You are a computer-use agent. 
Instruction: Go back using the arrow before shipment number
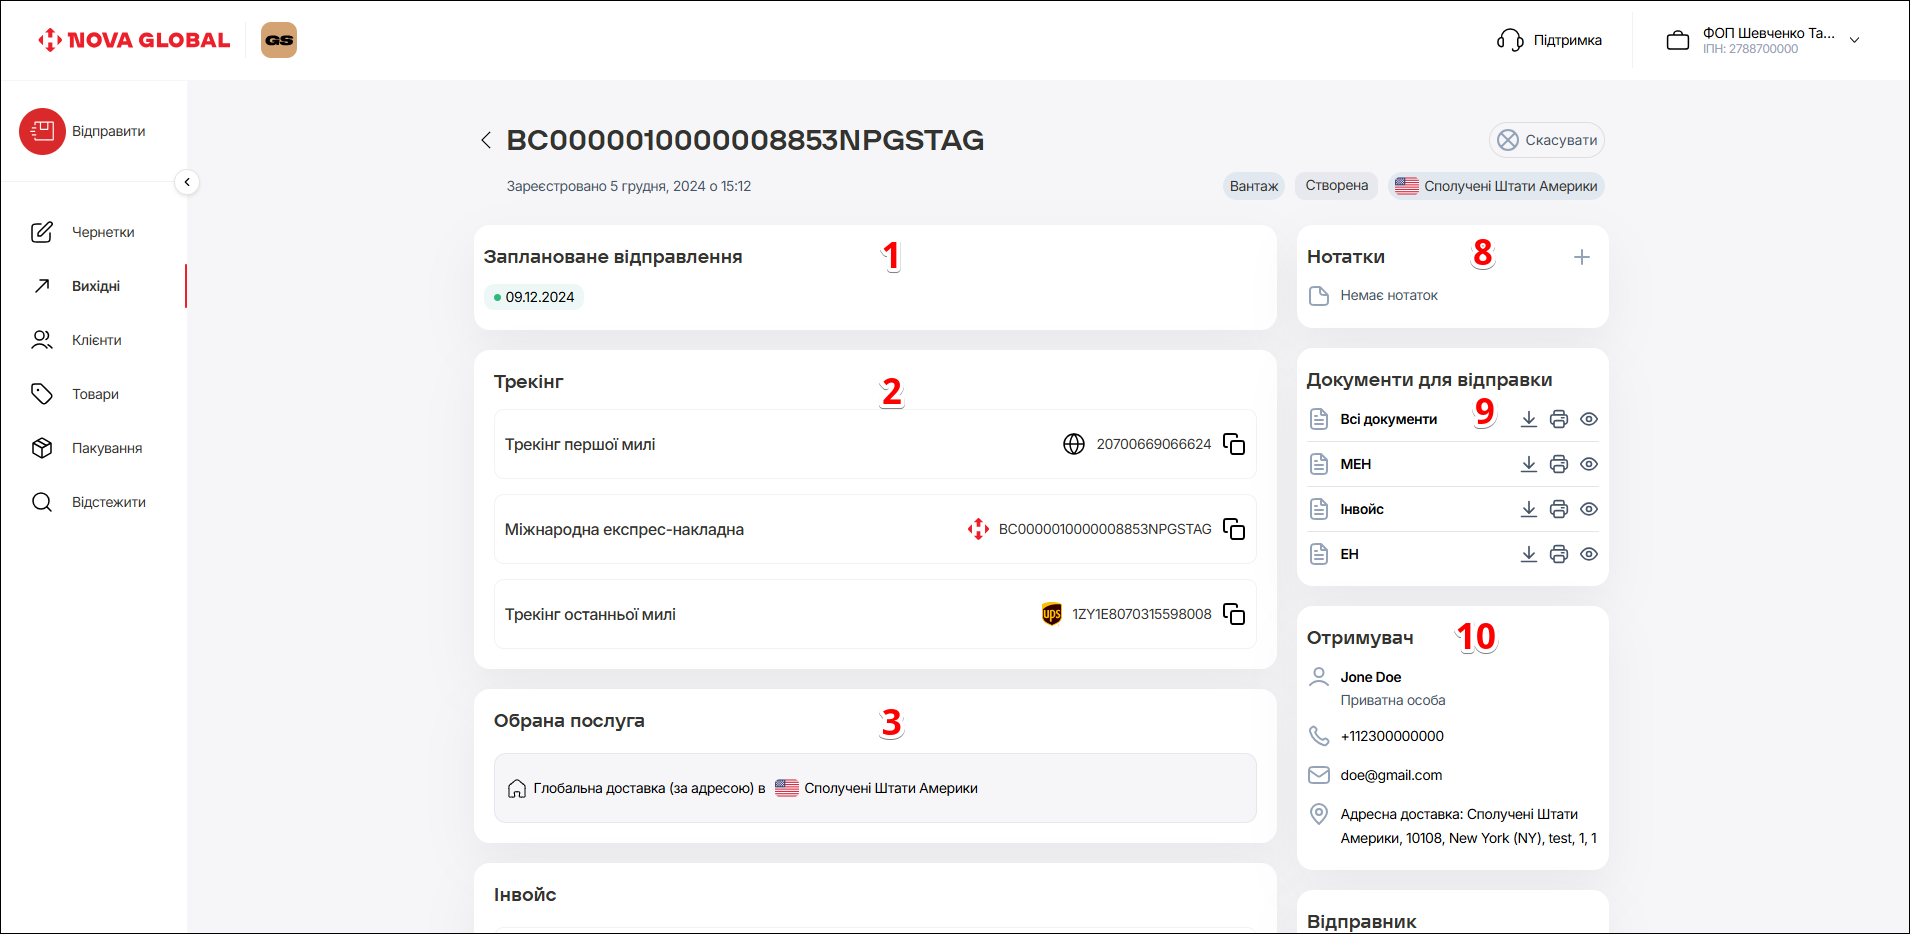coord(486,140)
